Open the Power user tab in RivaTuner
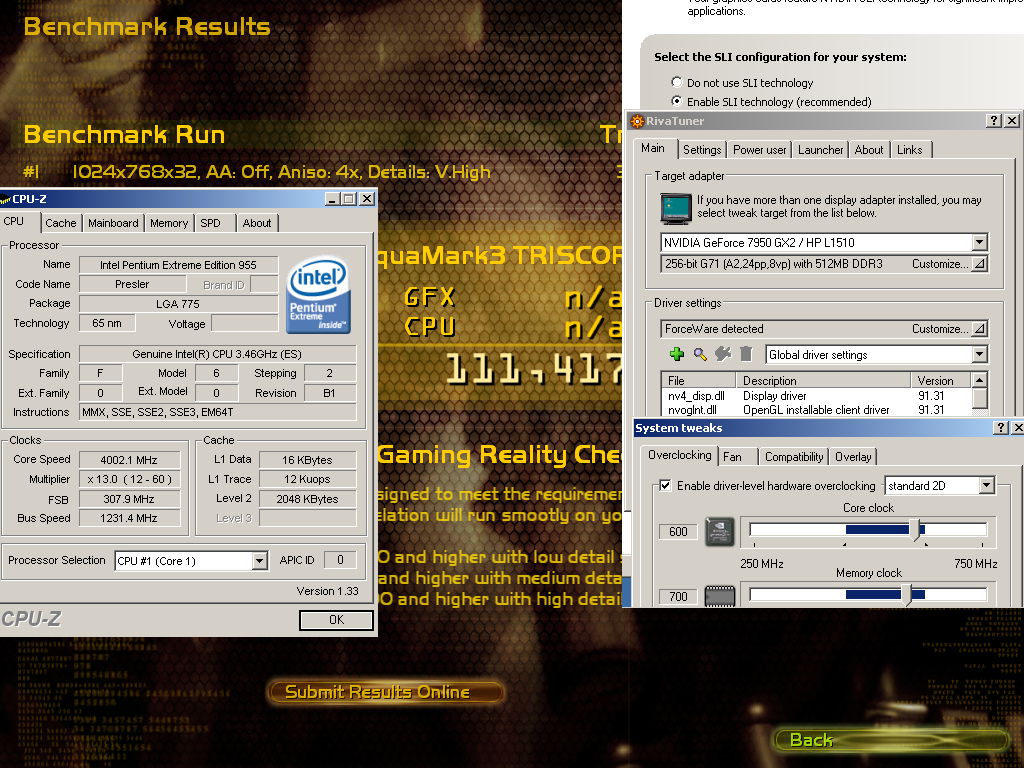The image size is (1024, 768). (x=760, y=150)
